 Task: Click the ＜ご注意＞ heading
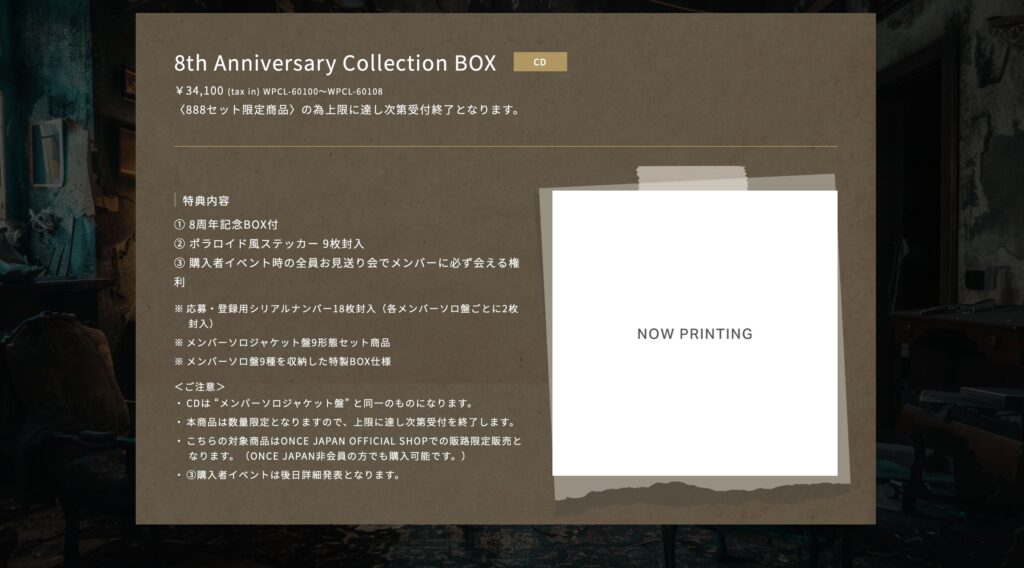pyautogui.click(x=200, y=387)
